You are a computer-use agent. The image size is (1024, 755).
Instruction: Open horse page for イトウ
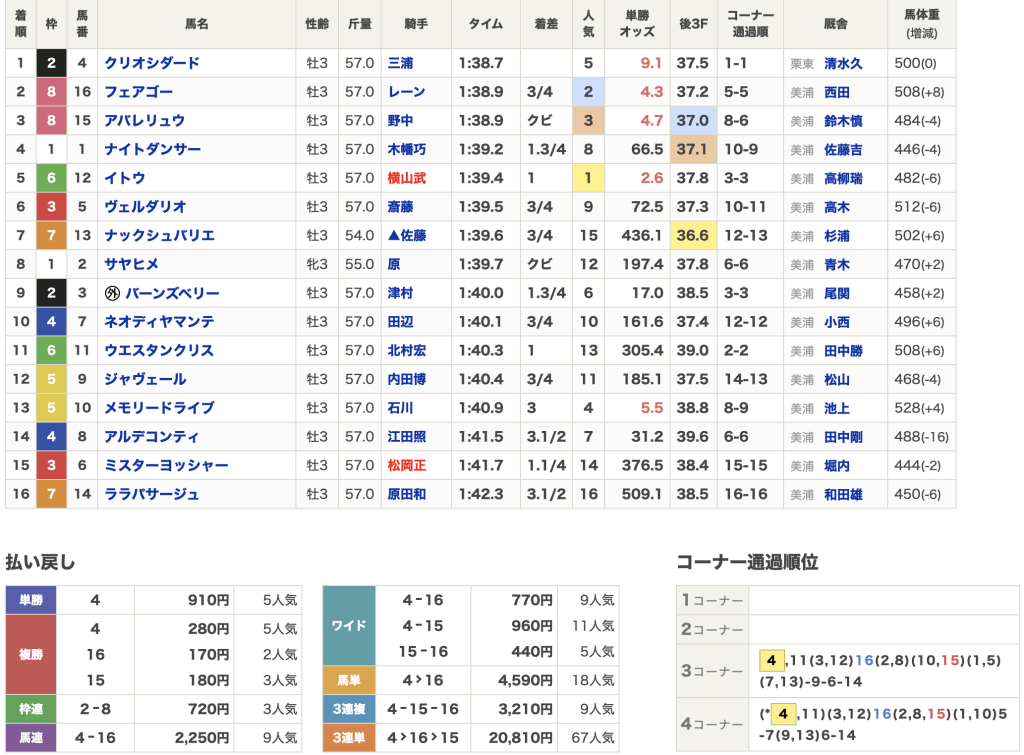125,178
